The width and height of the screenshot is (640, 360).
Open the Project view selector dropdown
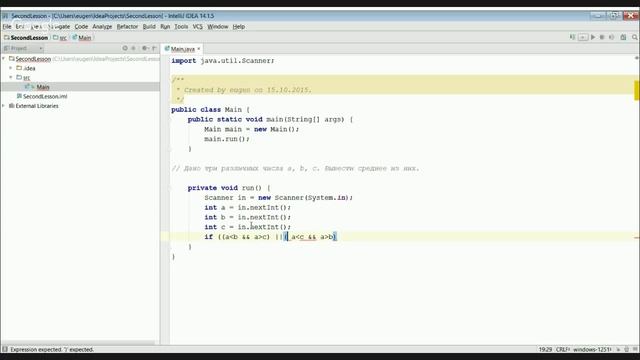pyautogui.click(x=23, y=48)
